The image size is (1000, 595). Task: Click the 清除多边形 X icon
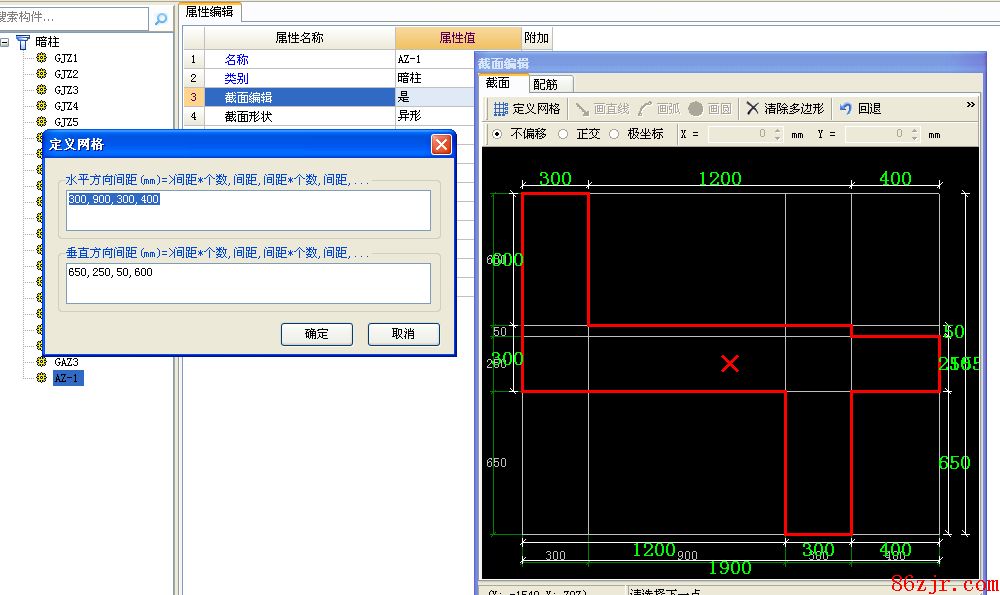point(753,108)
